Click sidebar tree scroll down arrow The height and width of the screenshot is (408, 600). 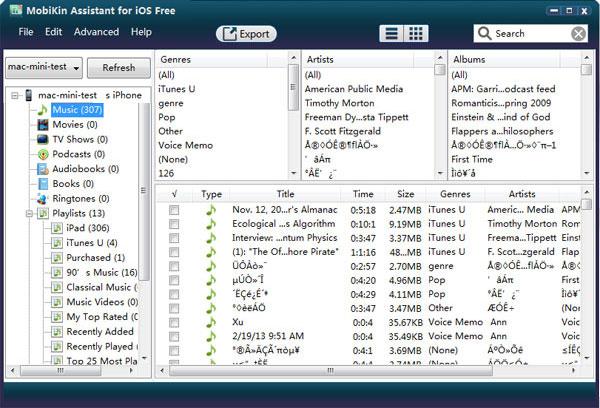144,358
